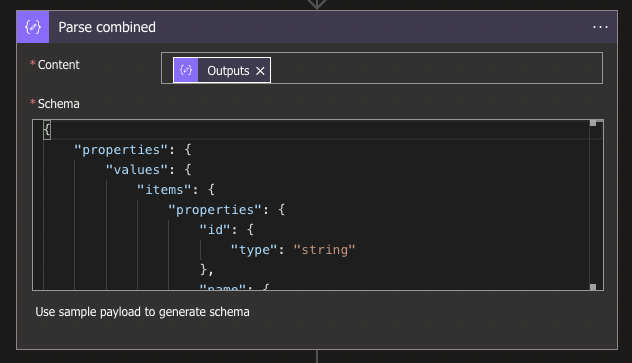The width and height of the screenshot is (632, 363).
Task: Click the schema editor scrollbar track
Action: (593, 205)
